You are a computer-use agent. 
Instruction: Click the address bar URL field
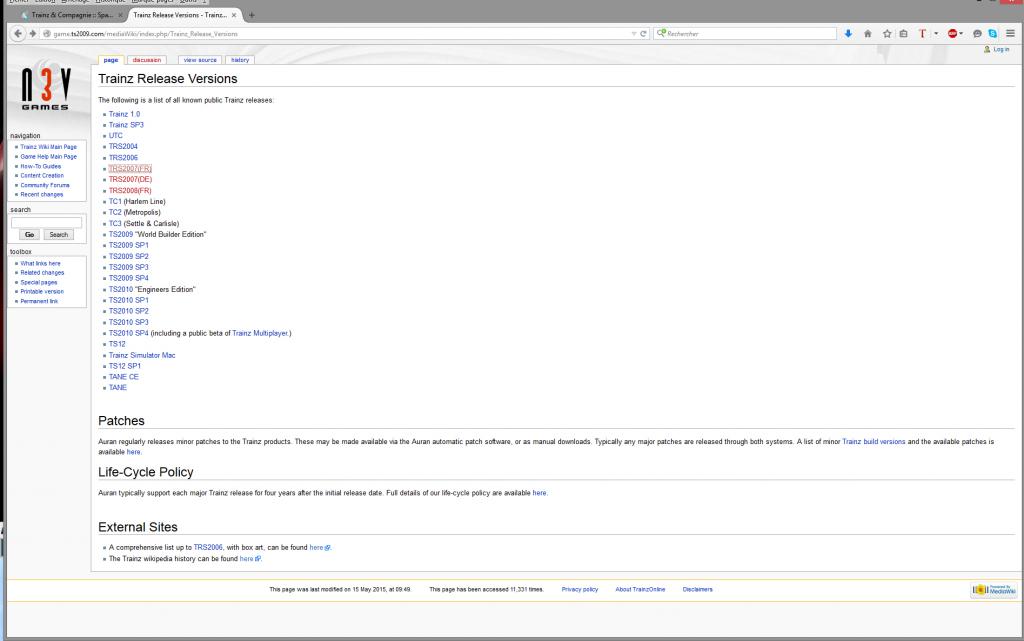point(340,33)
